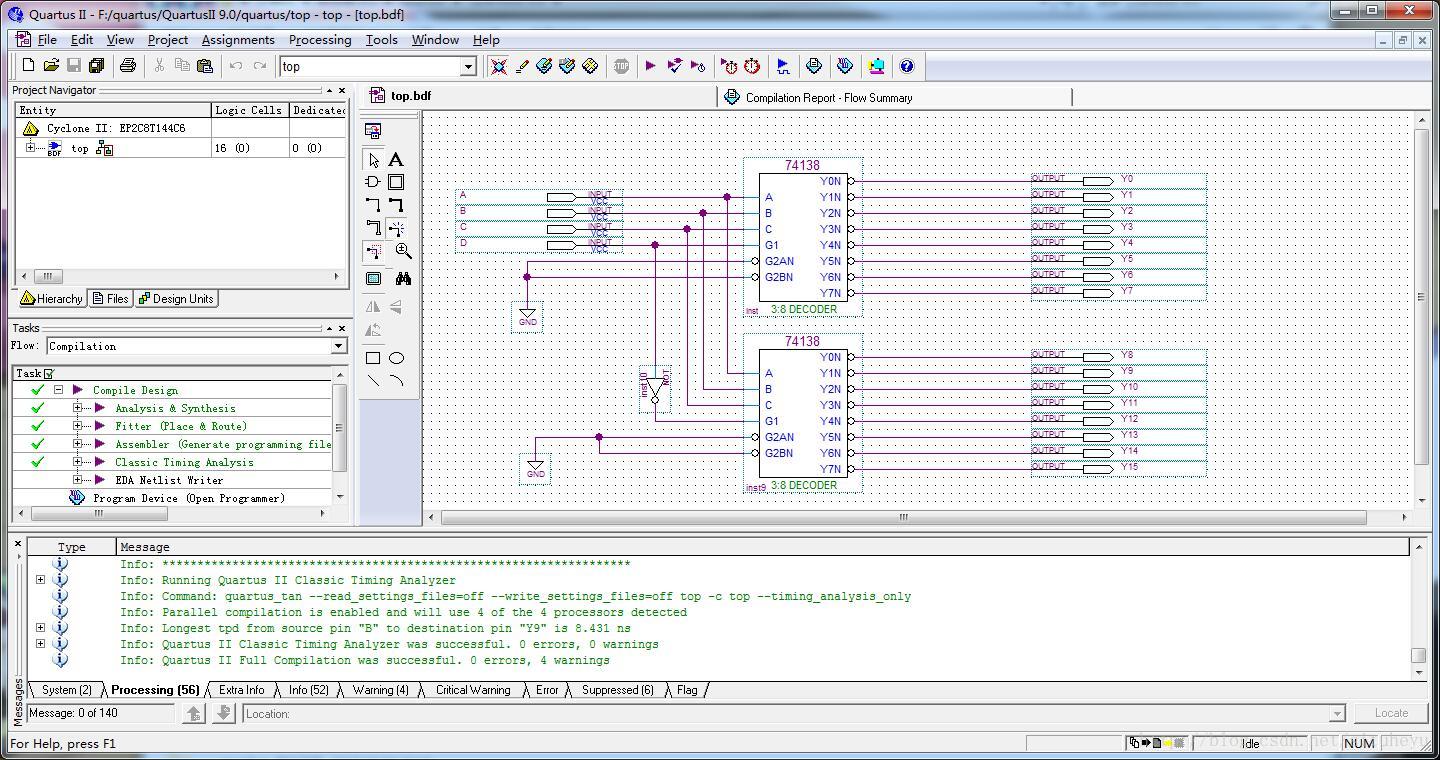Image resolution: width=1440 pixels, height=760 pixels.
Task: Select the Block tool in palette
Action: point(396,182)
